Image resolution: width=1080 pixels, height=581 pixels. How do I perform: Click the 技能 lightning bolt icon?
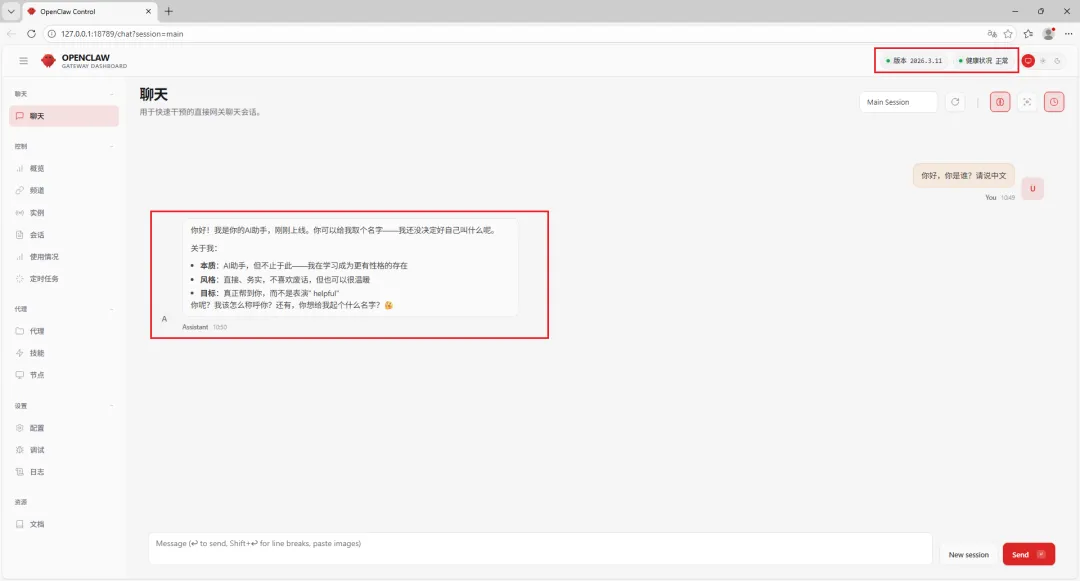click(19, 353)
